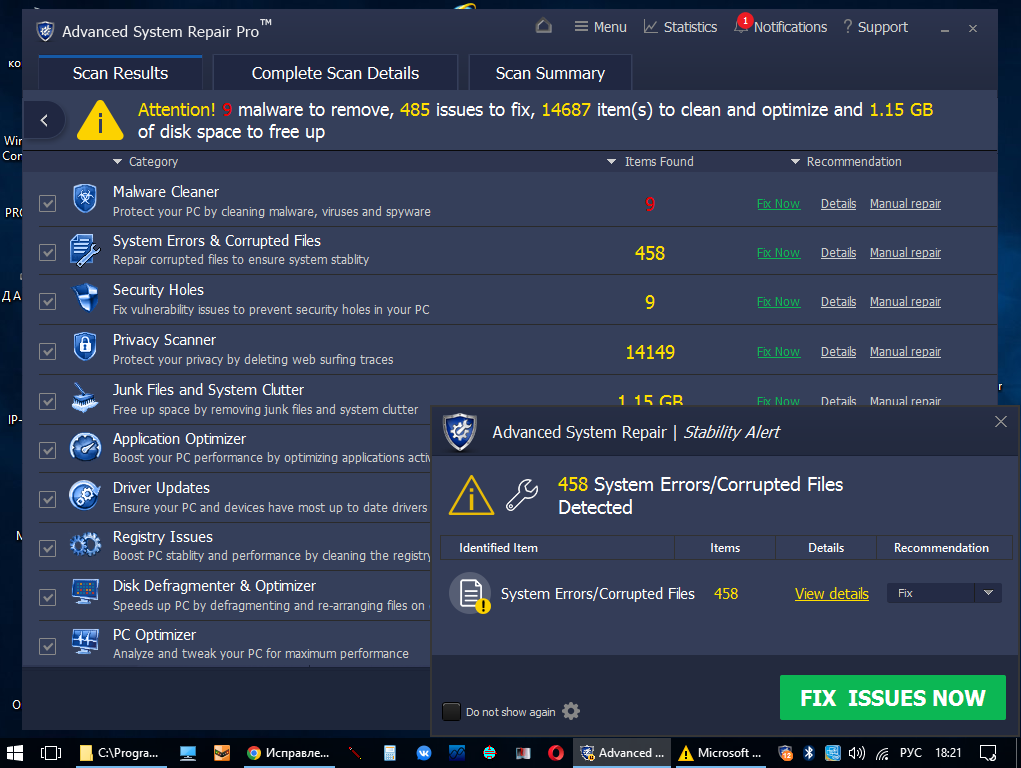Toggle System Errors & Corrupted Files checkbox
The height and width of the screenshot is (768, 1021).
point(48,252)
